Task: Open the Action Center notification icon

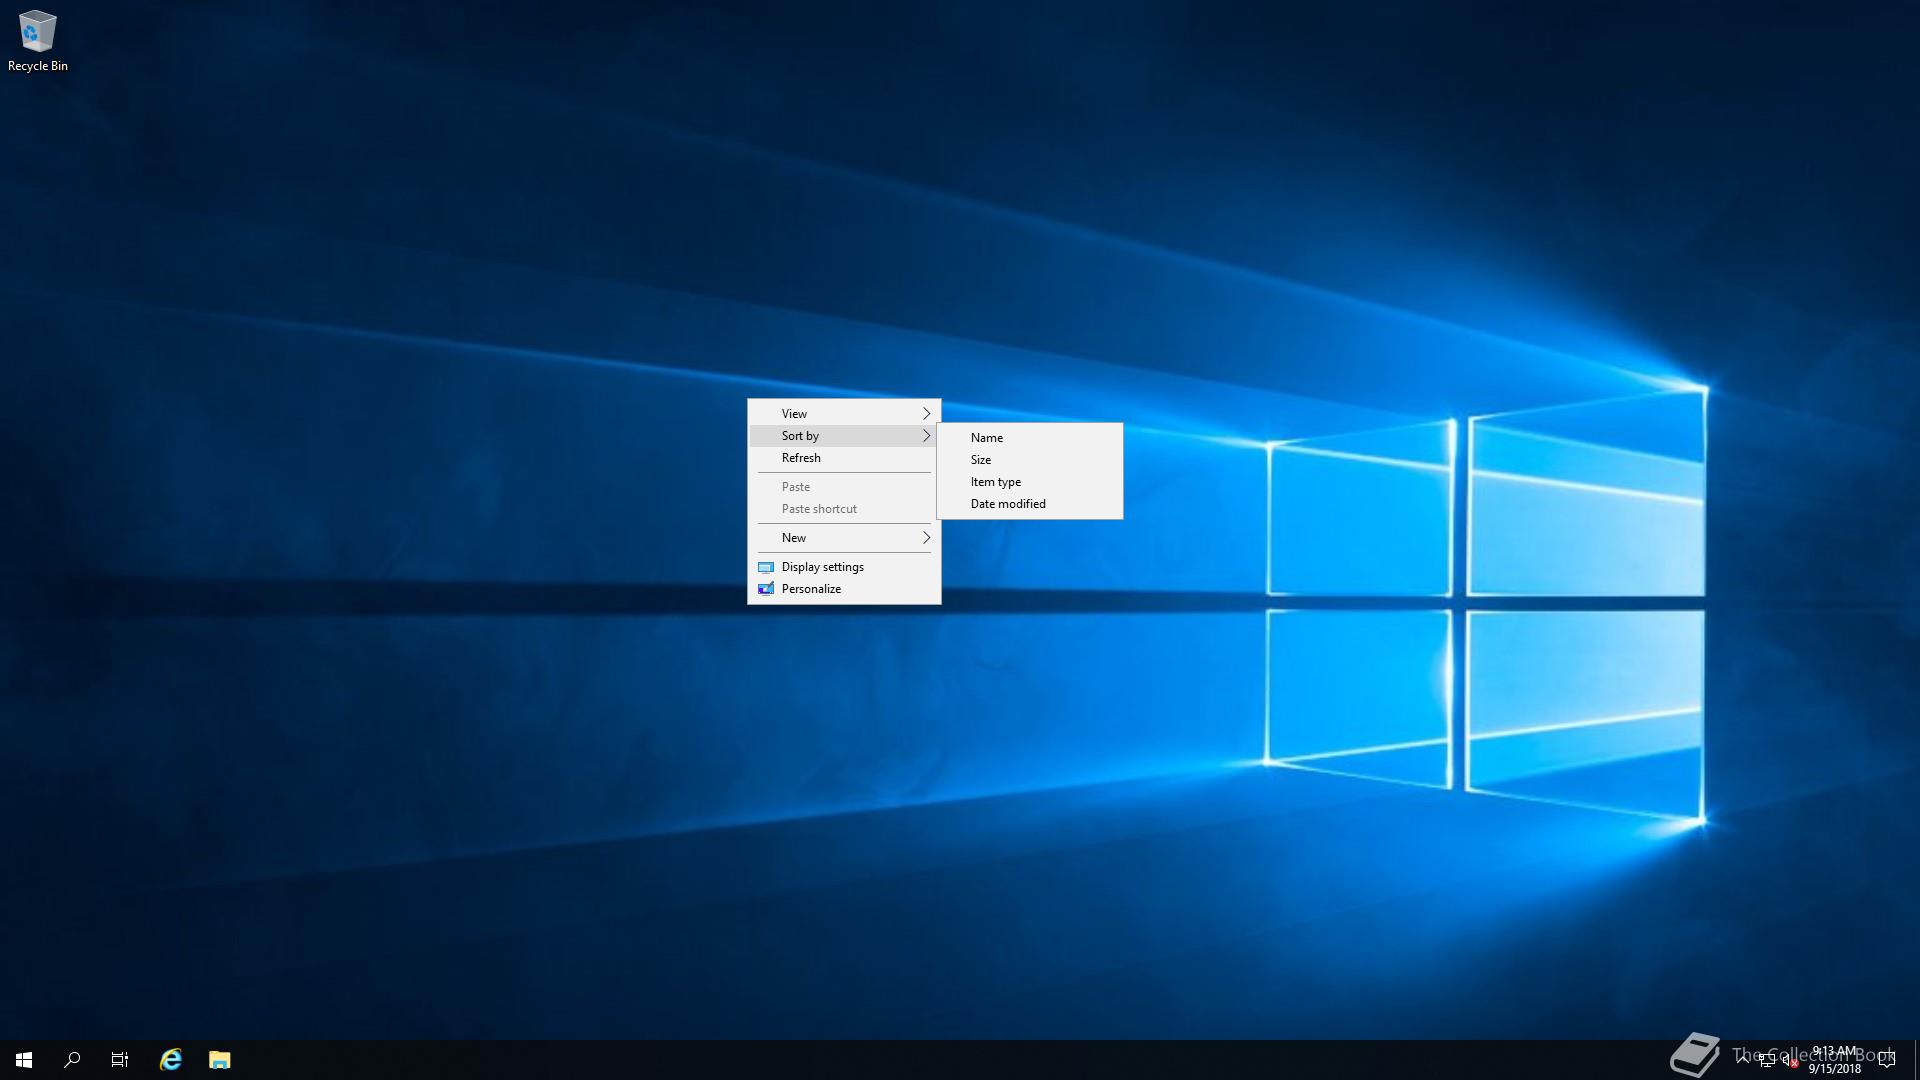Action: (x=1887, y=1060)
